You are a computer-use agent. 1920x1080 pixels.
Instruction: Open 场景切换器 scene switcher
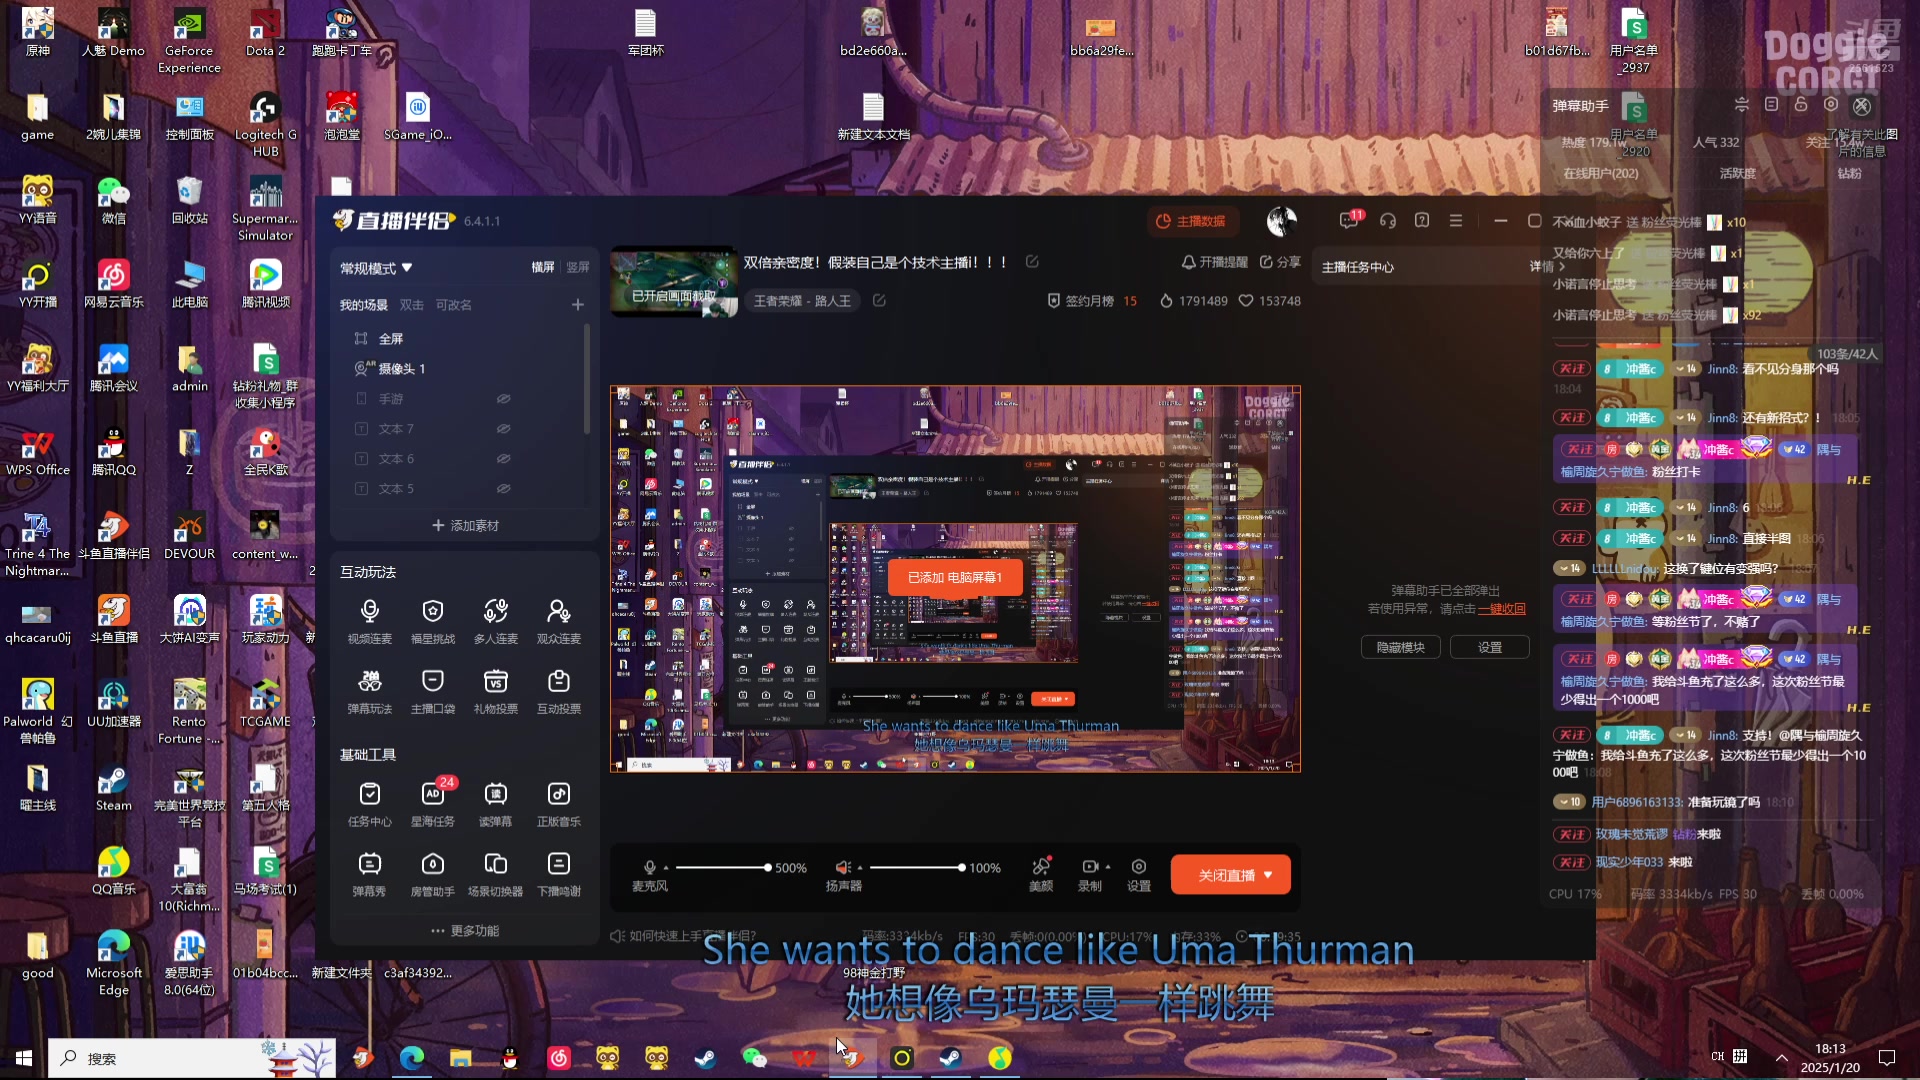[495, 874]
